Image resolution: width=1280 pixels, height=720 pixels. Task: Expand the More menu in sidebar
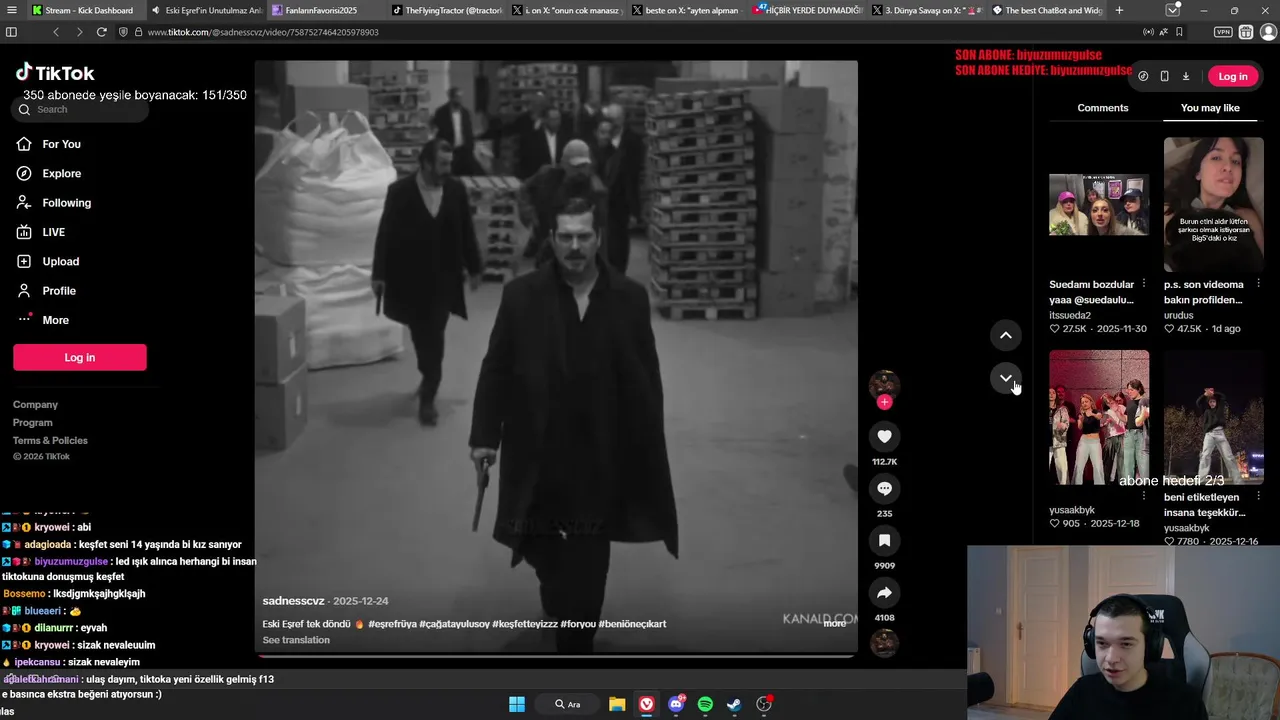click(55, 320)
